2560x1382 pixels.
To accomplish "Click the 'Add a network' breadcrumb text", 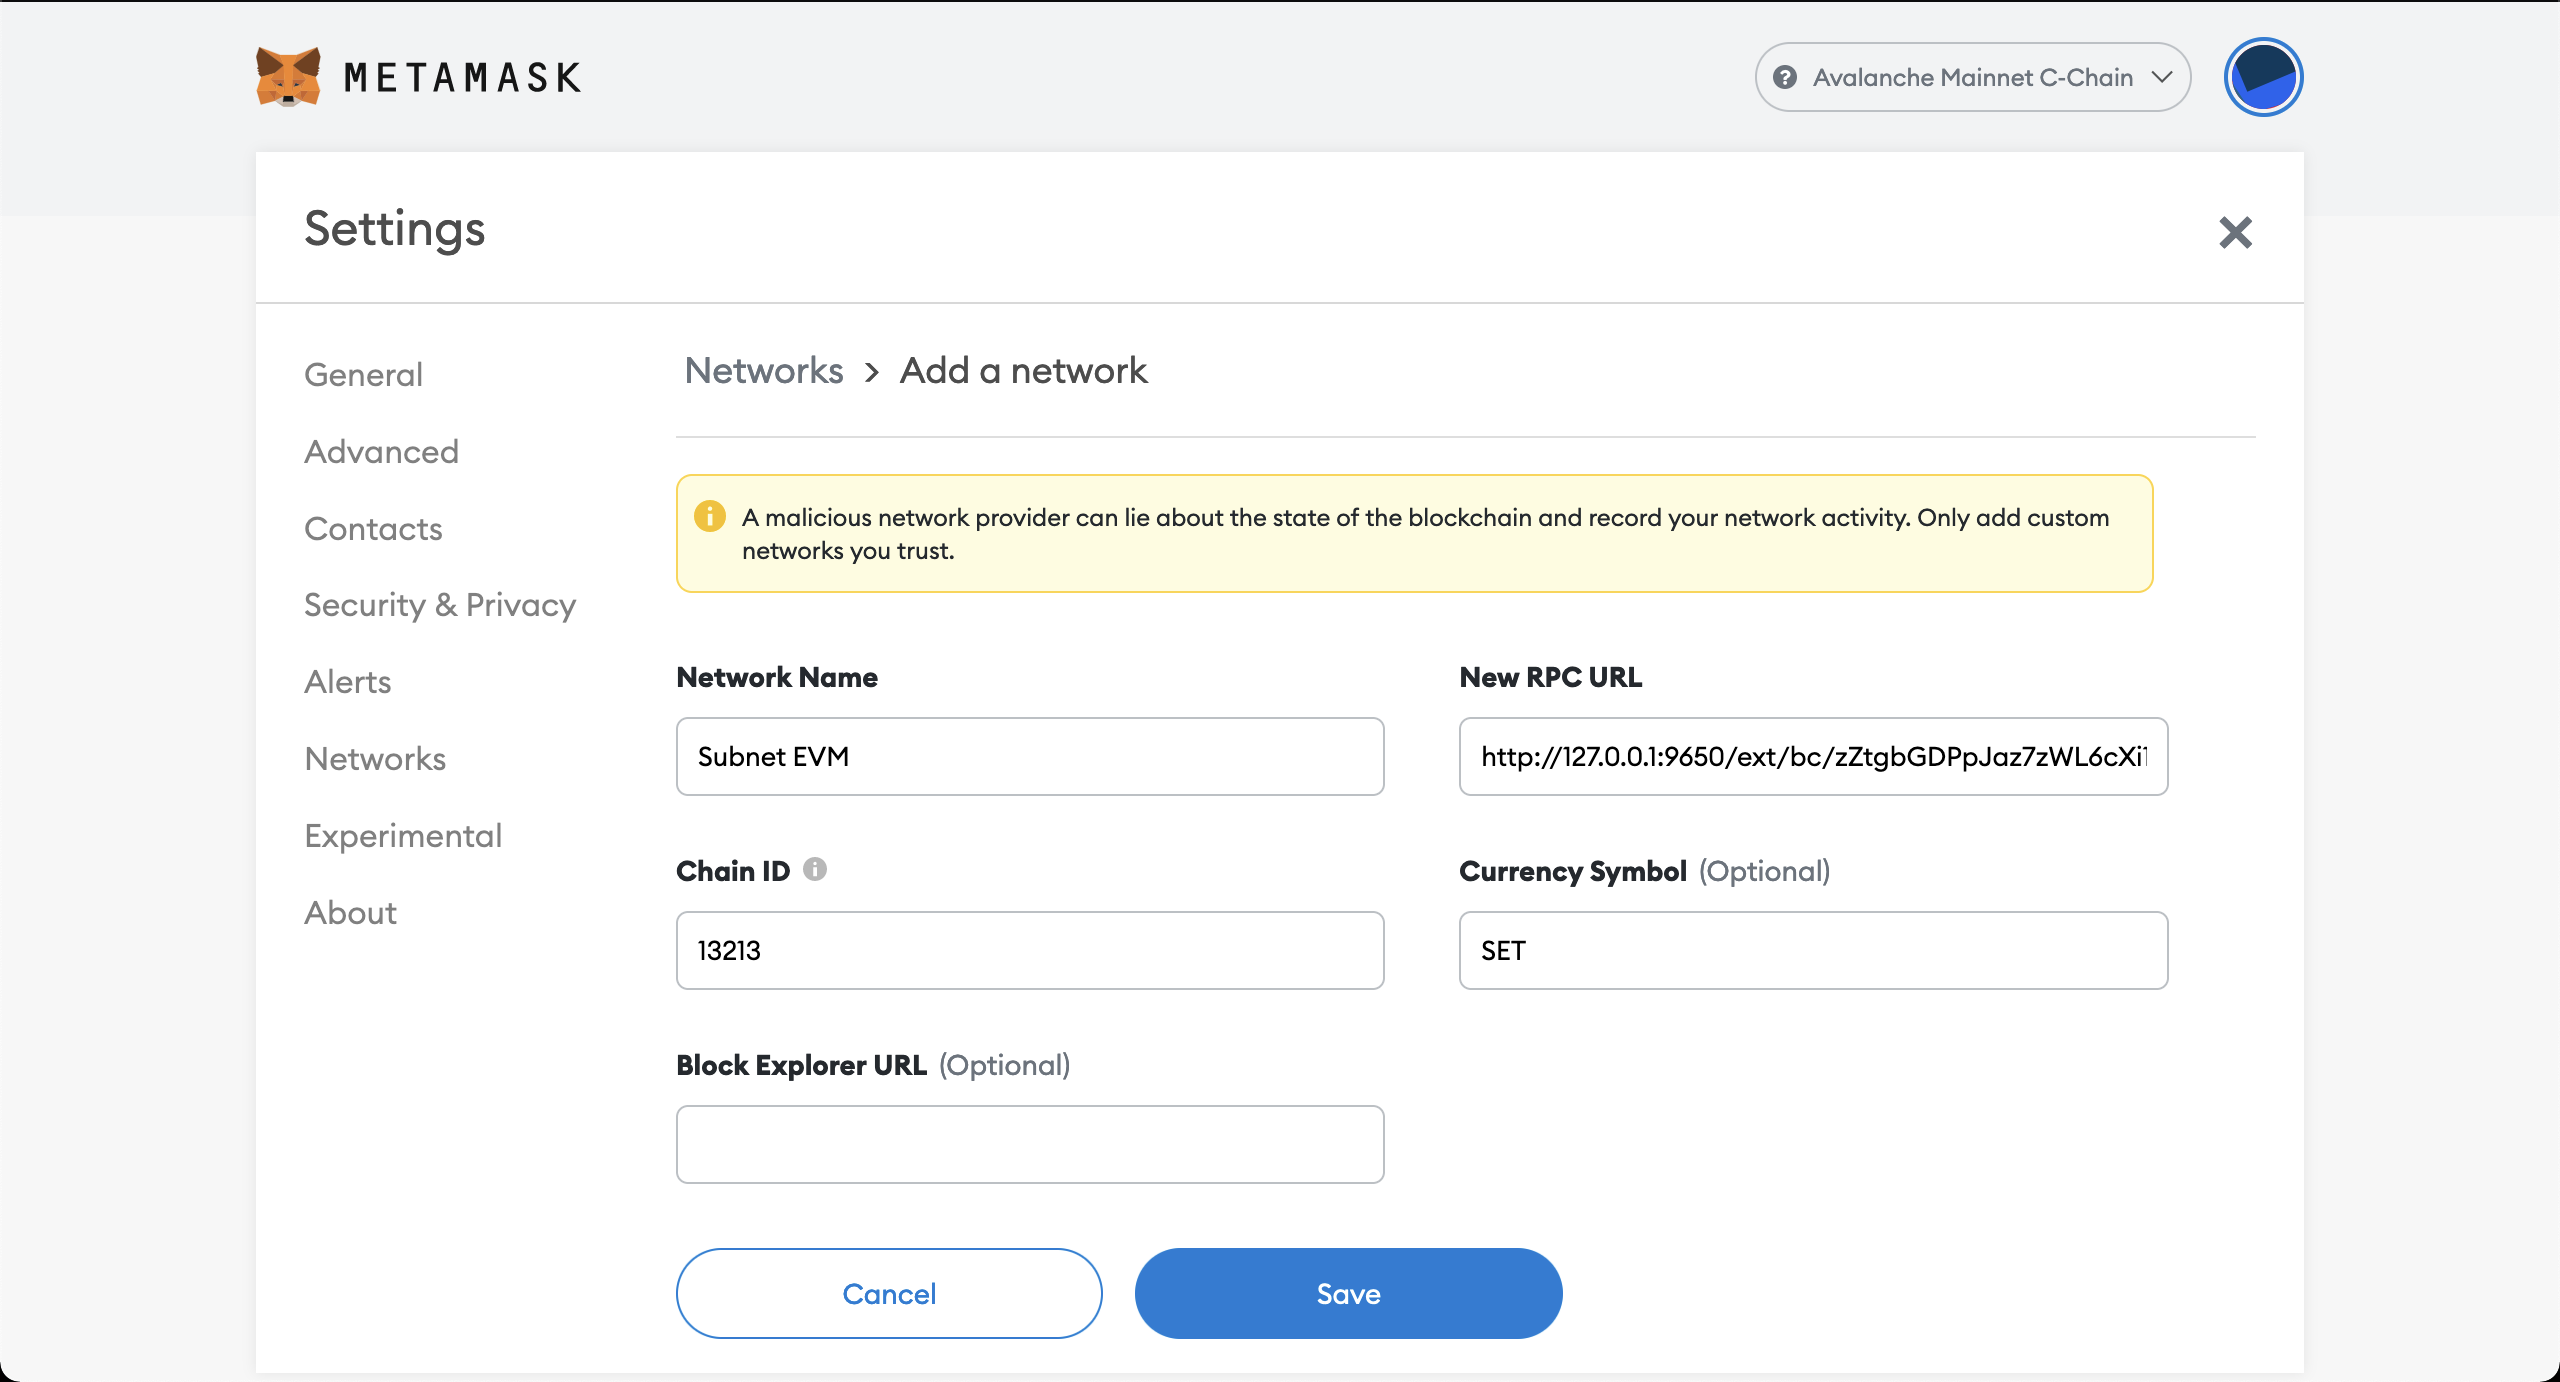I will point(1023,371).
